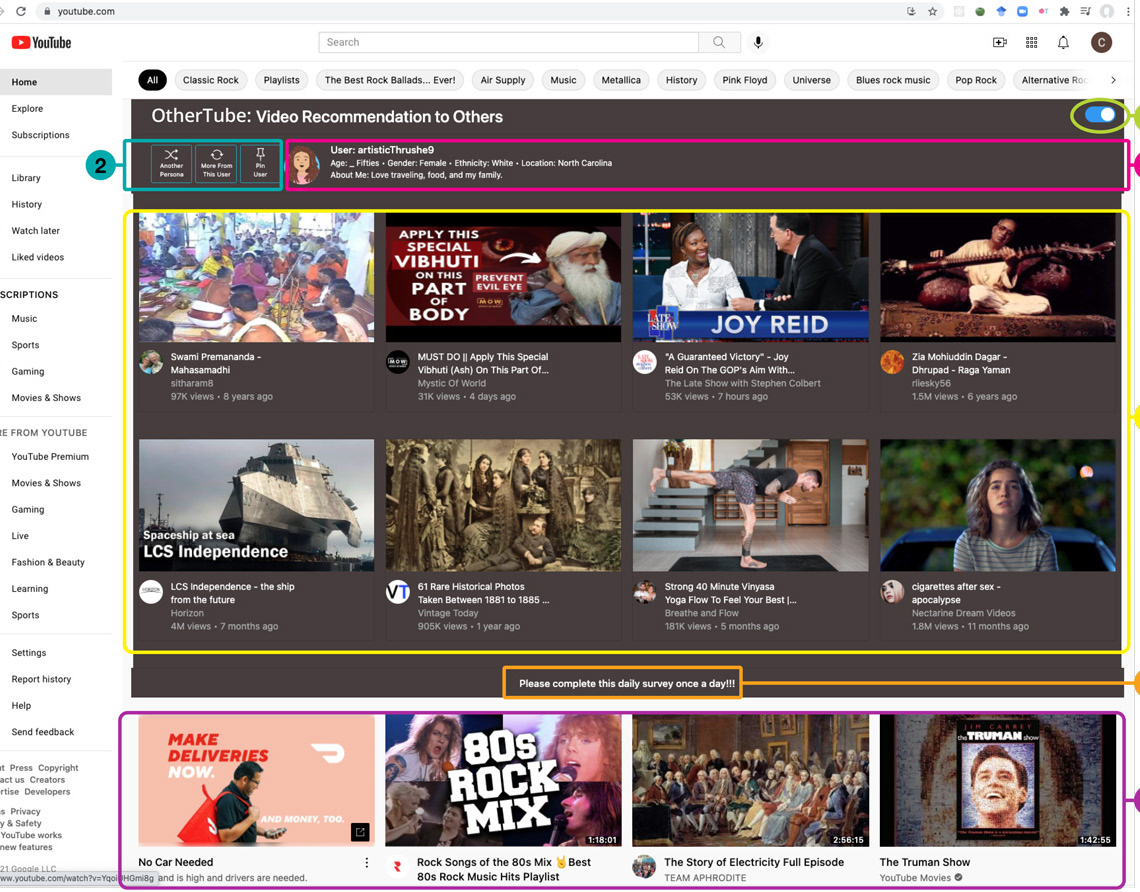Screen dimensions: 1140x892
Task: Open the browser extensions puzzle icon
Action: [1064, 11]
